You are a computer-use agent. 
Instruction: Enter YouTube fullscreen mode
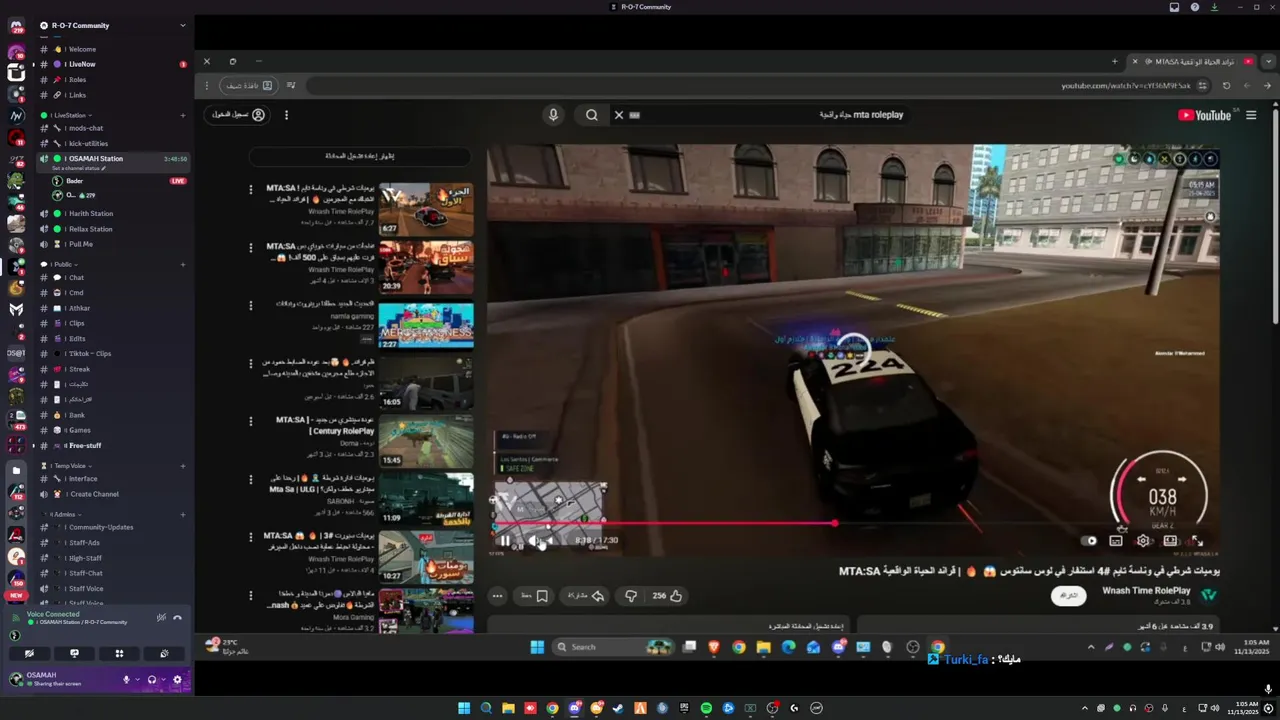1197,541
